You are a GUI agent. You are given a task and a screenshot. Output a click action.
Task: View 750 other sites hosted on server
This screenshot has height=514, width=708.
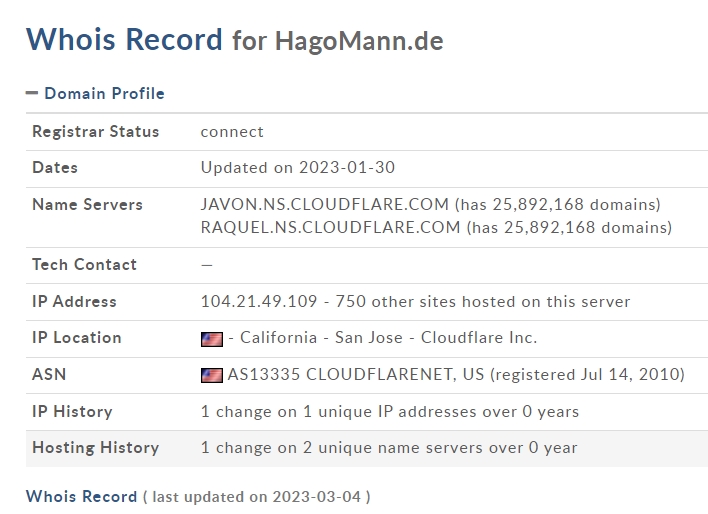tap(483, 302)
